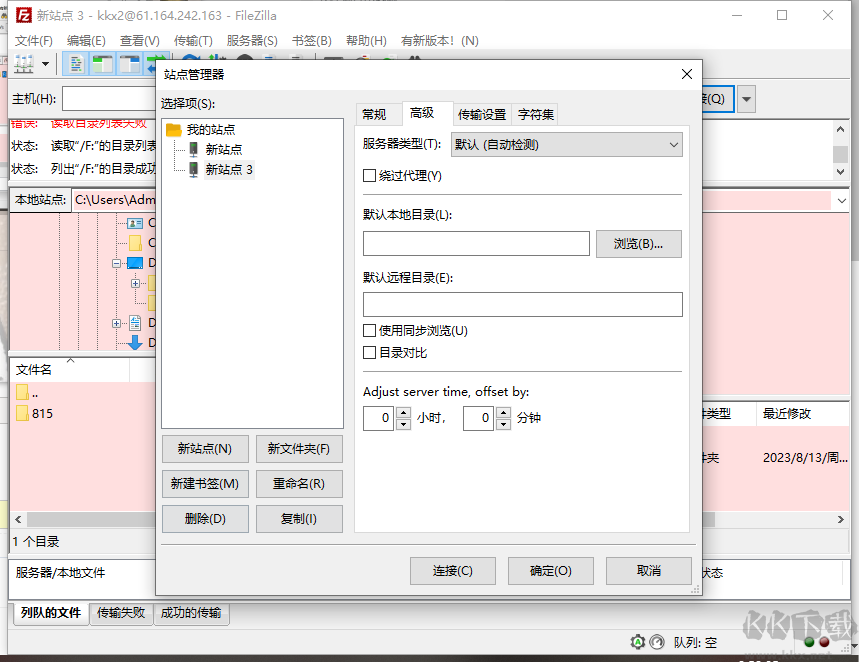The image size is (859, 662).
Task: Click the transfer mode gear icon in status bar
Action: tap(637, 642)
